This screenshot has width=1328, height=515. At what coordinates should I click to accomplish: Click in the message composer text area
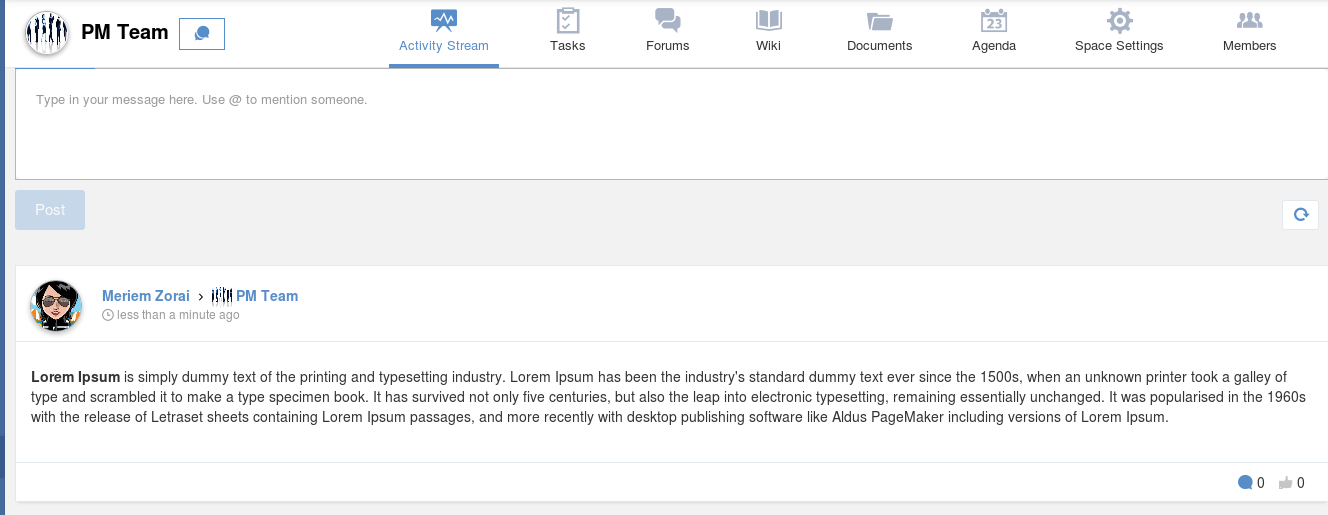(x=671, y=124)
